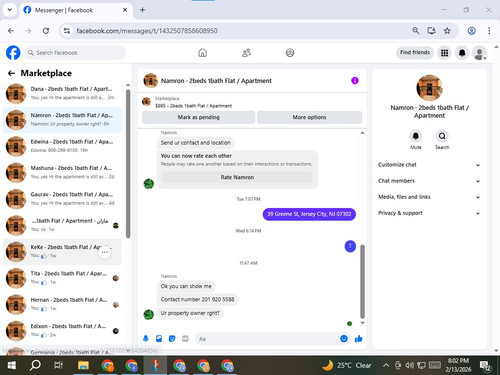Expand the Chat members section
The image size is (500, 375).
coord(429,181)
